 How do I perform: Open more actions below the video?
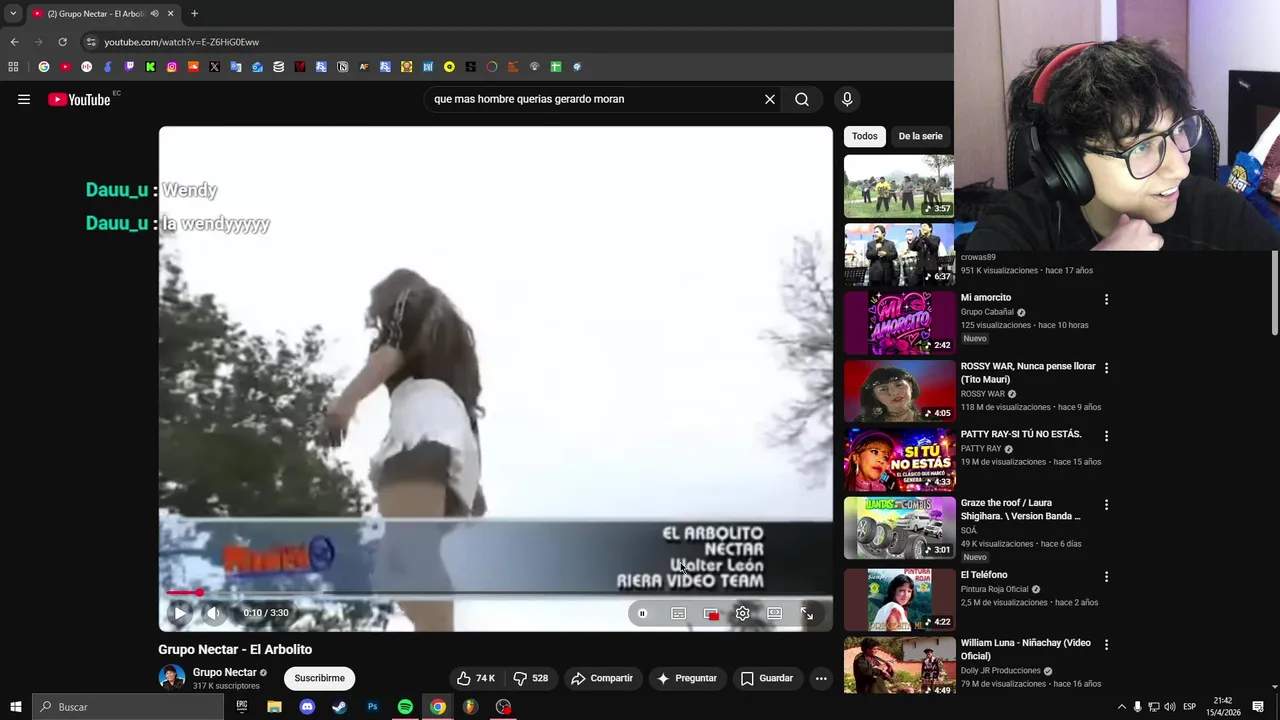point(821,678)
